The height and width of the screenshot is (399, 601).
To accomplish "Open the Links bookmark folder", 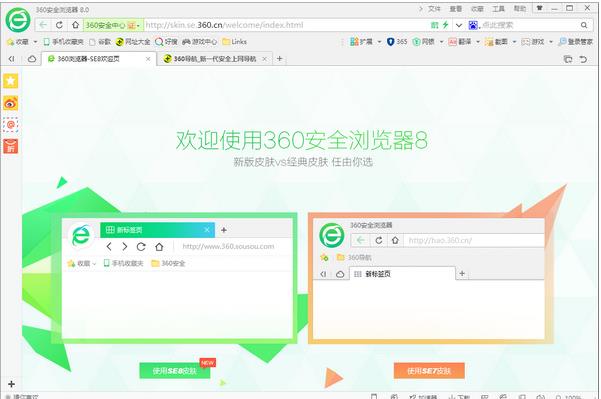I will point(235,42).
